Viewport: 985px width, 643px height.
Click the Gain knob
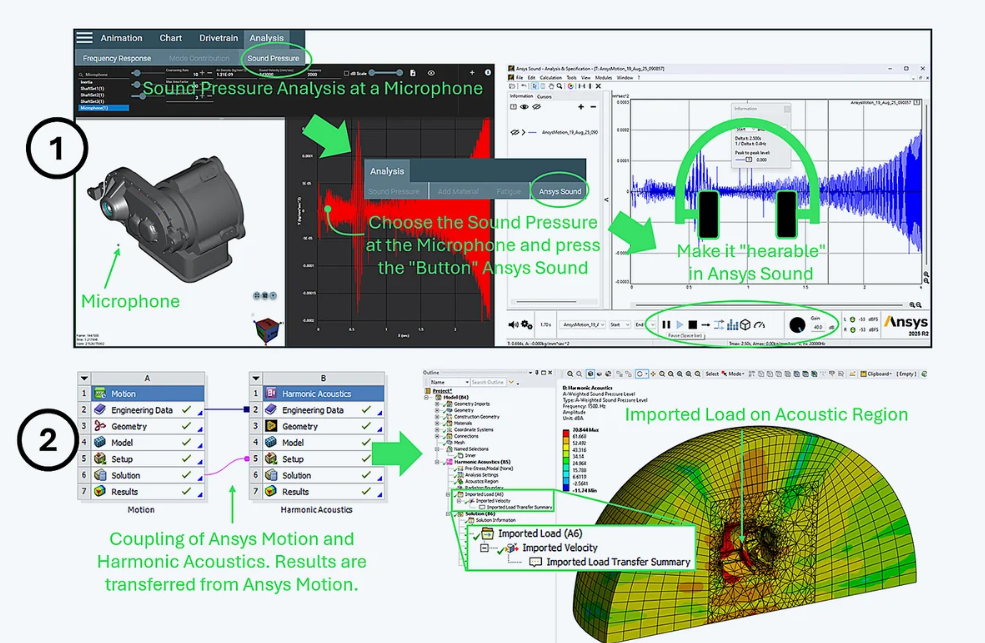point(797,325)
